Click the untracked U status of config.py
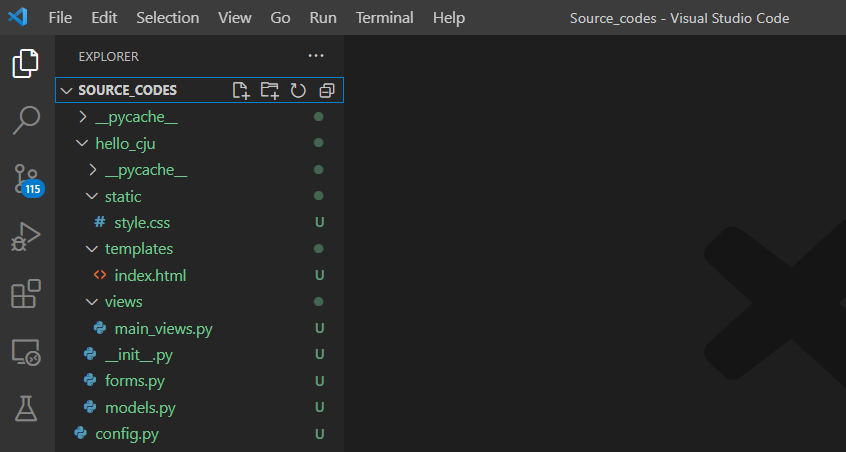This screenshot has width=846, height=452. (319, 434)
